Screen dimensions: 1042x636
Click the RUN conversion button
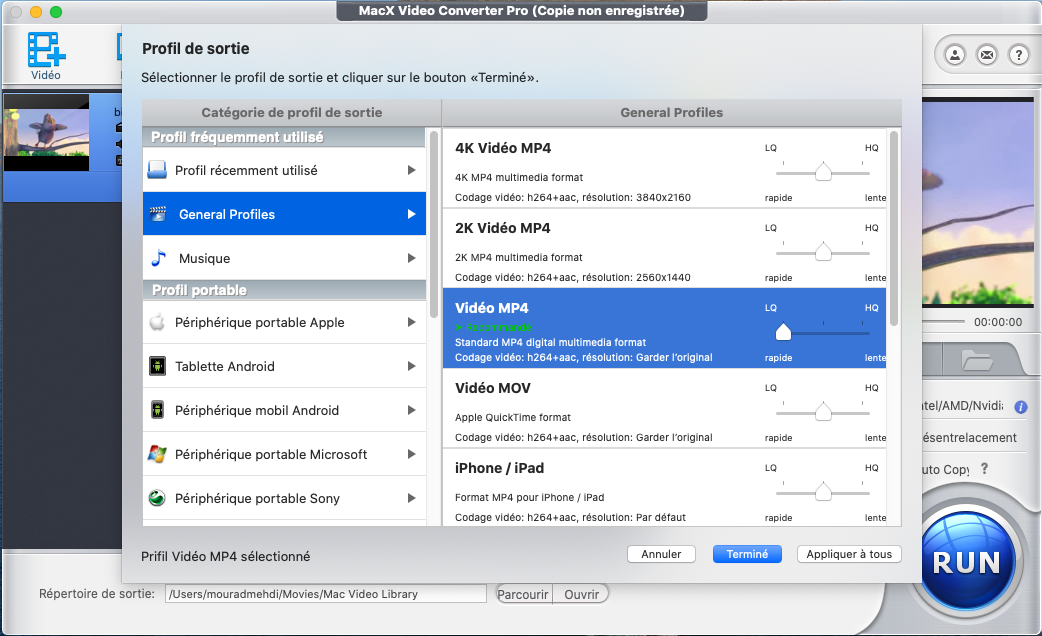[967, 562]
